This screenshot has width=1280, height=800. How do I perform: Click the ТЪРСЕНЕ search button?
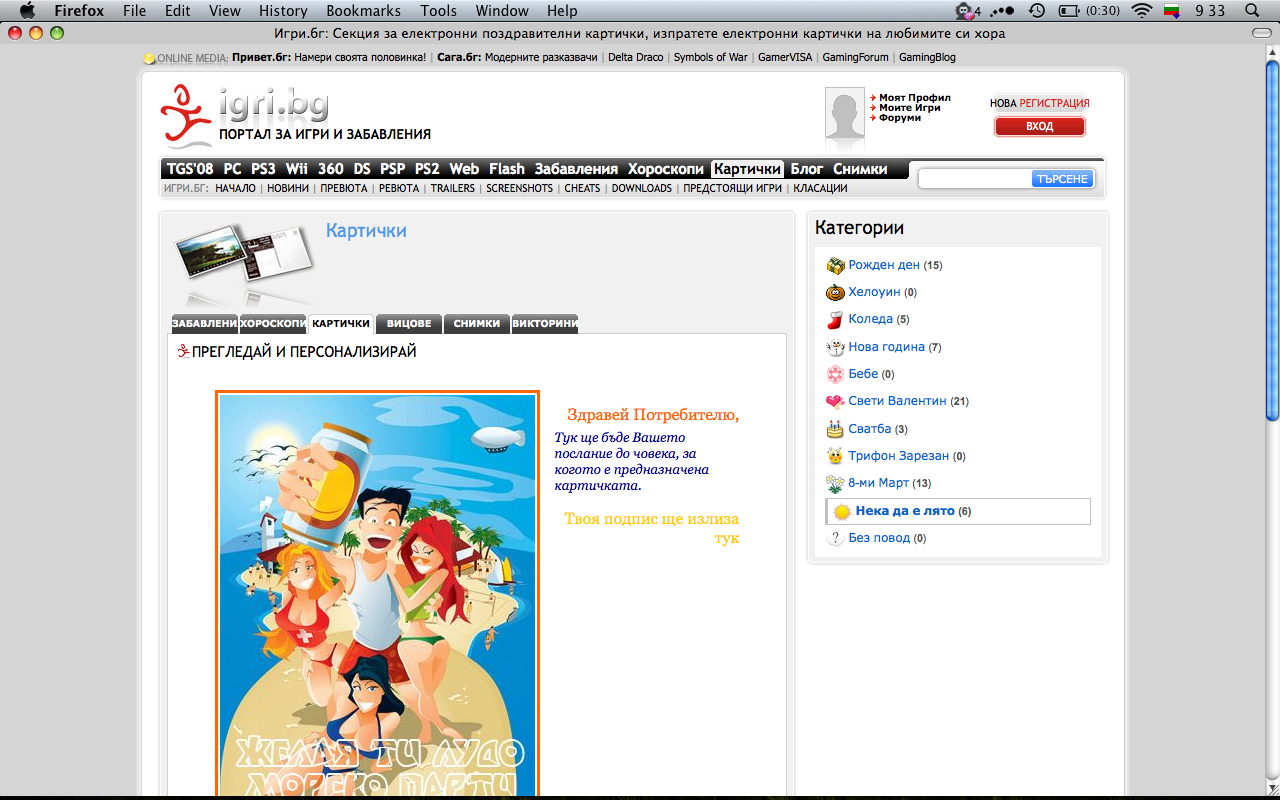pos(1062,179)
